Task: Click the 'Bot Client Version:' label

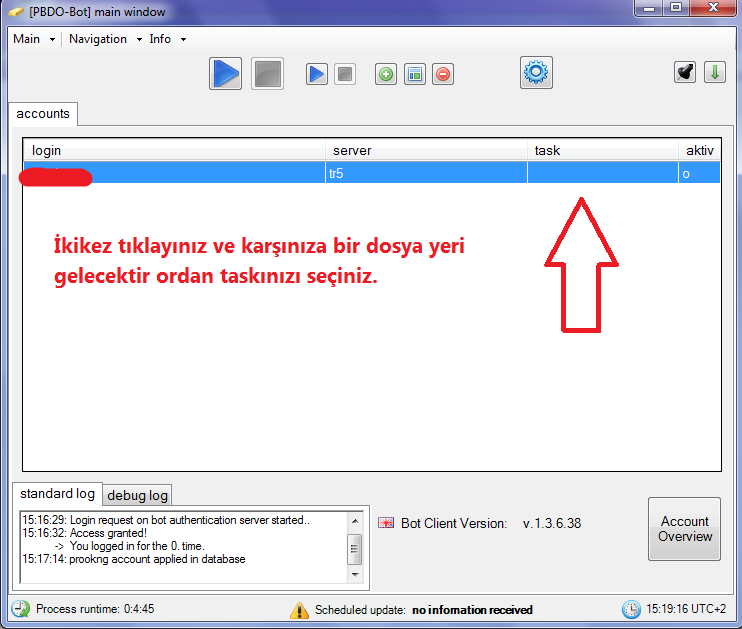Action: pyautogui.click(x=454, y=523)
